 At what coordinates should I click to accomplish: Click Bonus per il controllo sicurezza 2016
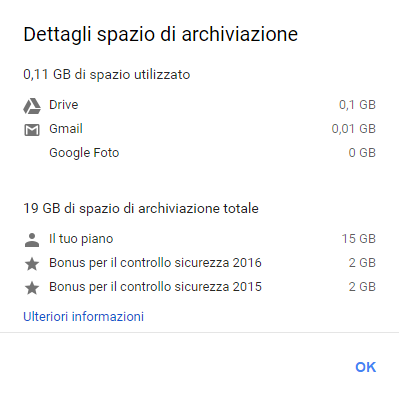coord(155,263)
